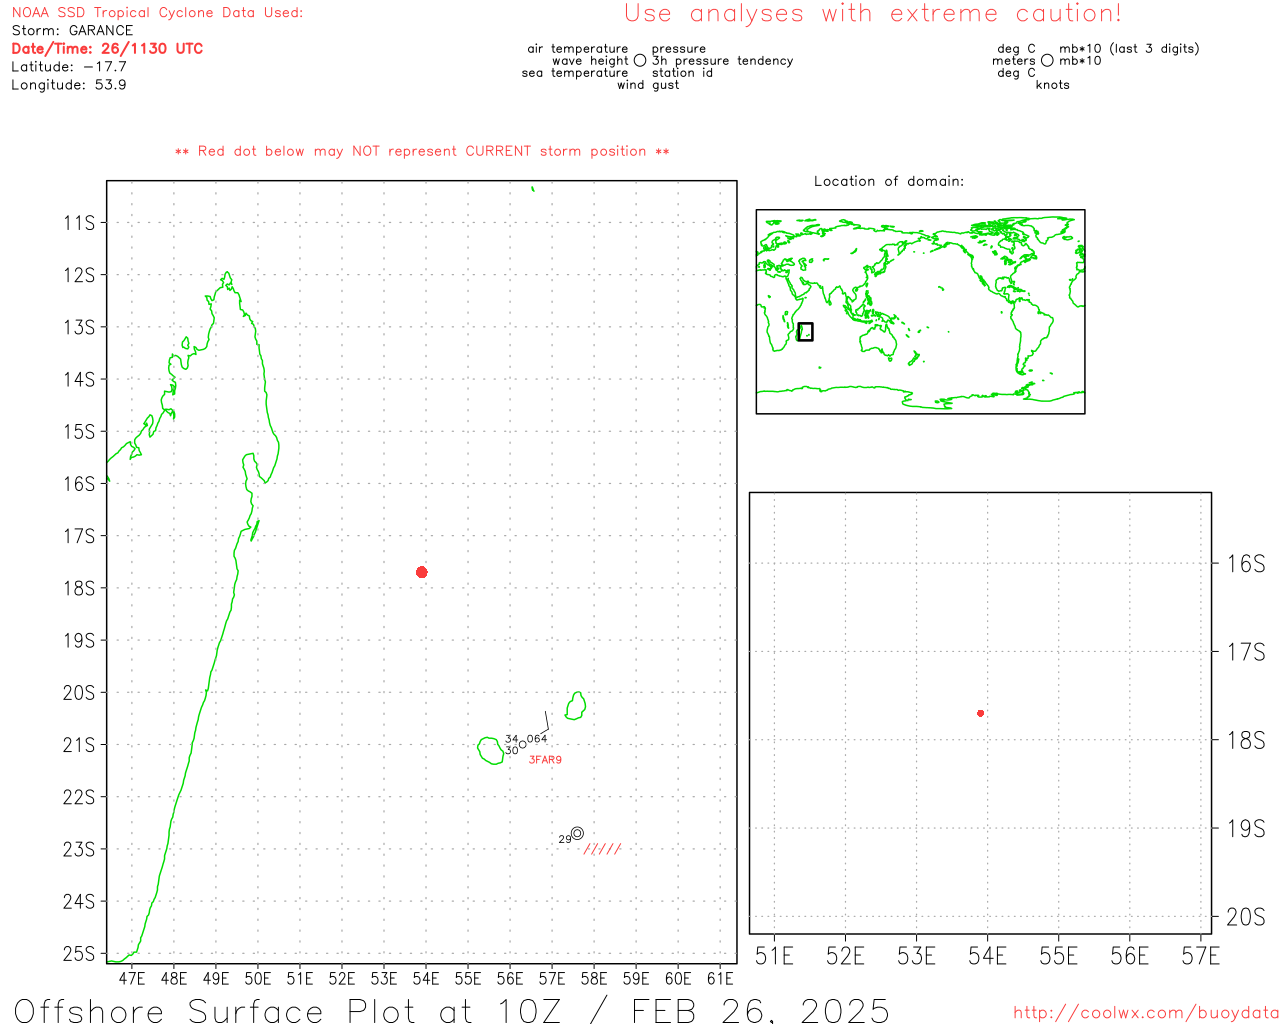Click the Latitude: -17.7 text
This screenshot has height=1024, width=1280.
(69, 67)
